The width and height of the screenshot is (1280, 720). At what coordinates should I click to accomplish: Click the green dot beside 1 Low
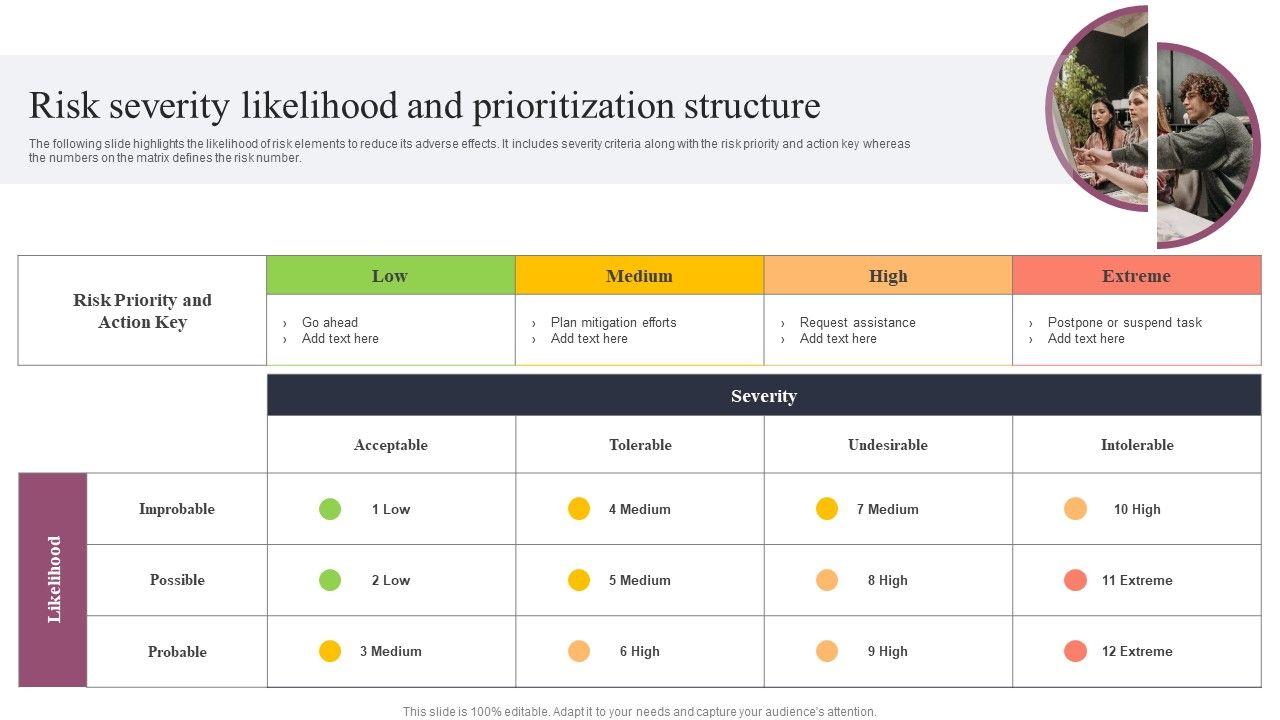tap(330, 509)
